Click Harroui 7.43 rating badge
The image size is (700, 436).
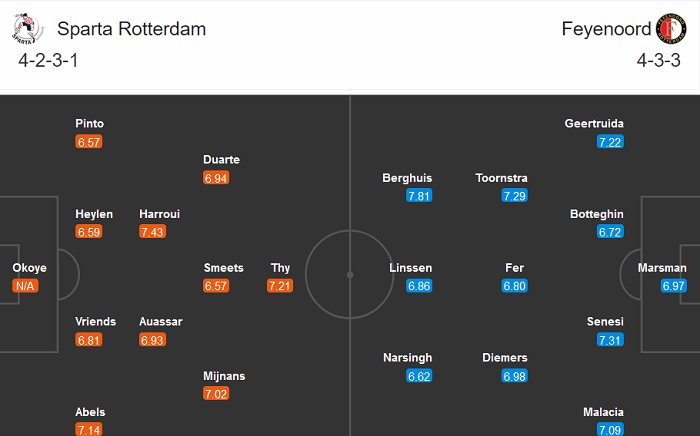coord(153,232)
